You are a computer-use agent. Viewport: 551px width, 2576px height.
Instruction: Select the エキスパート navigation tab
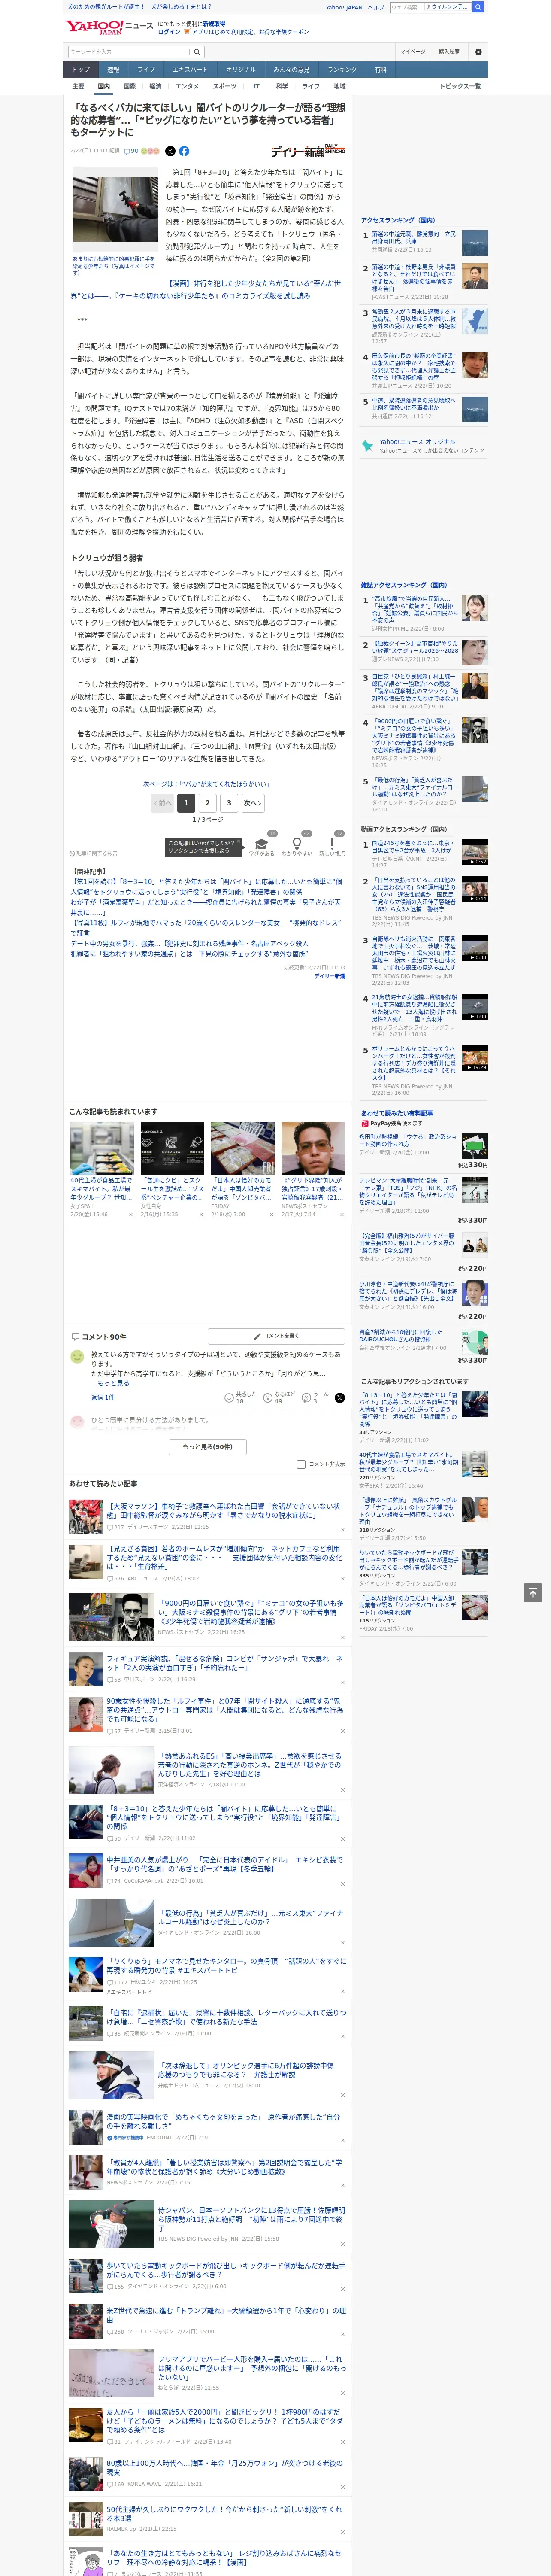tap(190, 70)
